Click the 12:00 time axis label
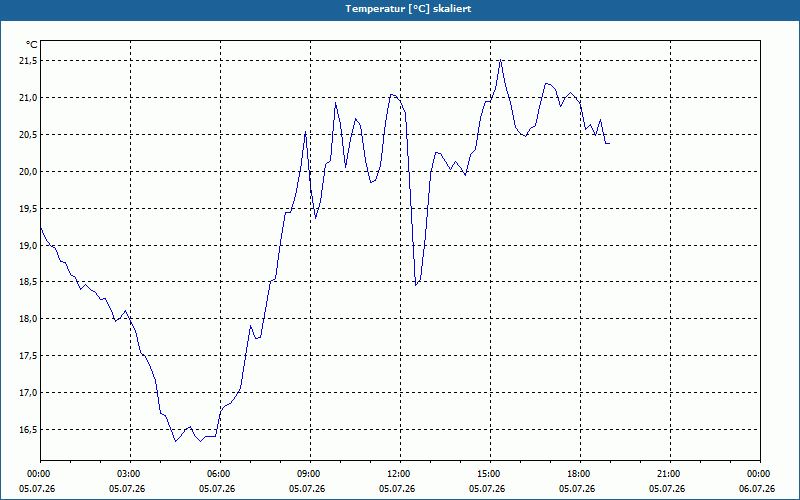This screenshot has width=800, height=500. click(400, 474)
